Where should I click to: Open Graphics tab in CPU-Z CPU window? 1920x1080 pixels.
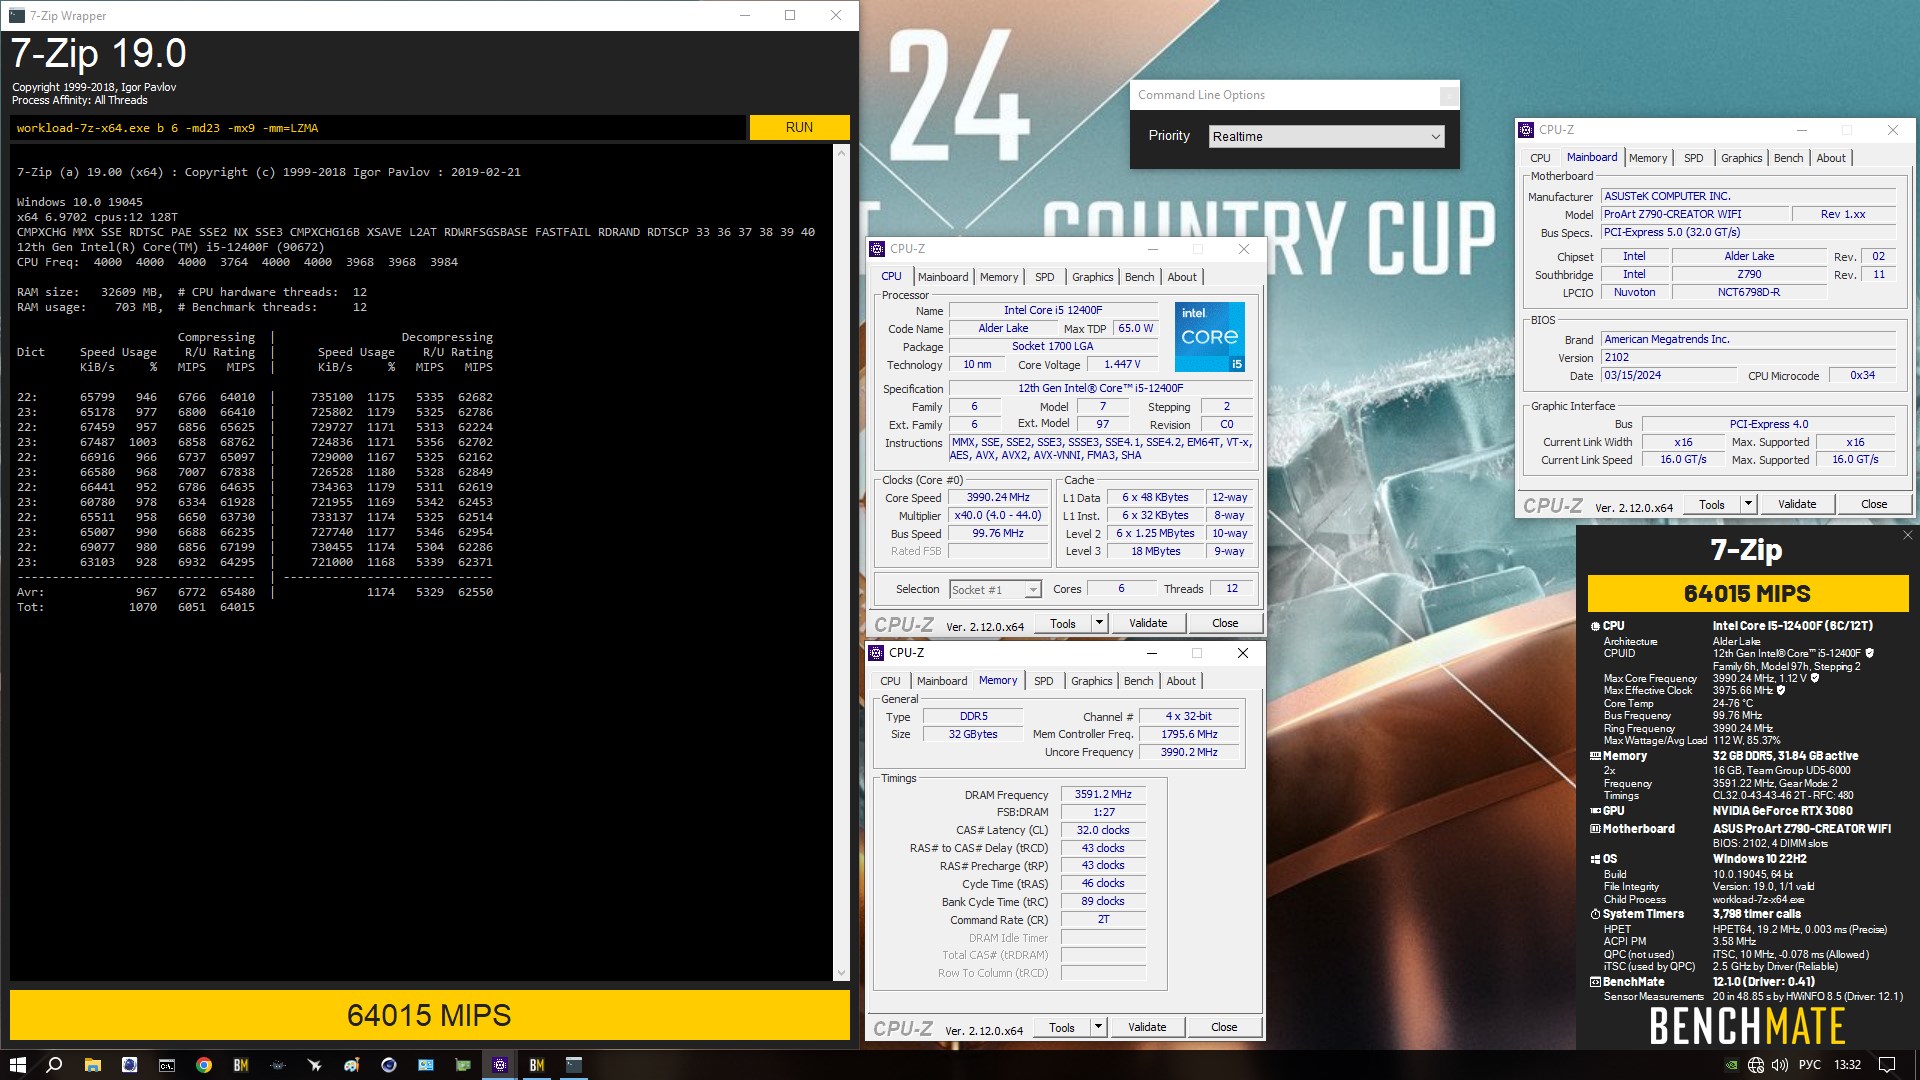1092,277
